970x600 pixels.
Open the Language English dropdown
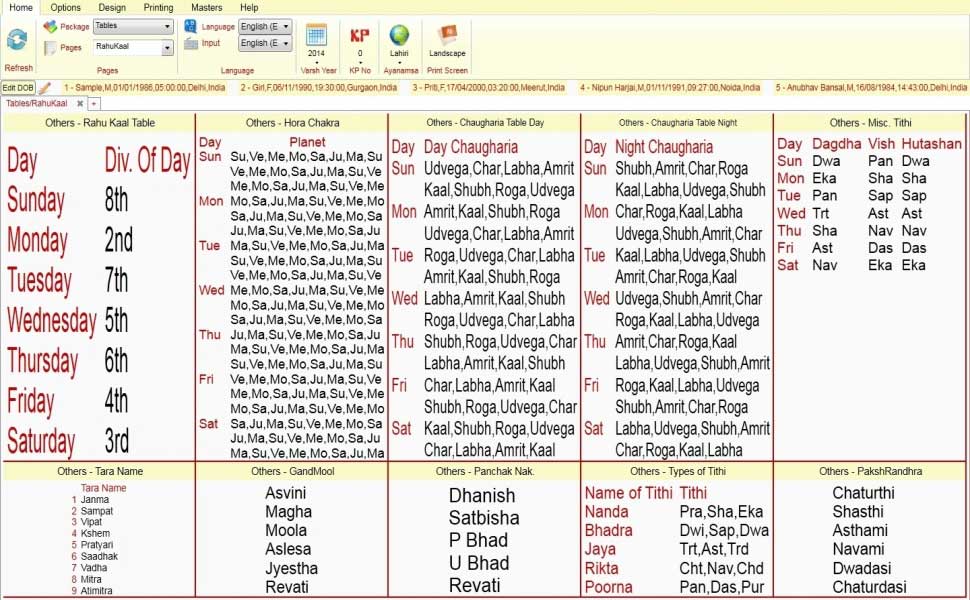tap(265, 27)
